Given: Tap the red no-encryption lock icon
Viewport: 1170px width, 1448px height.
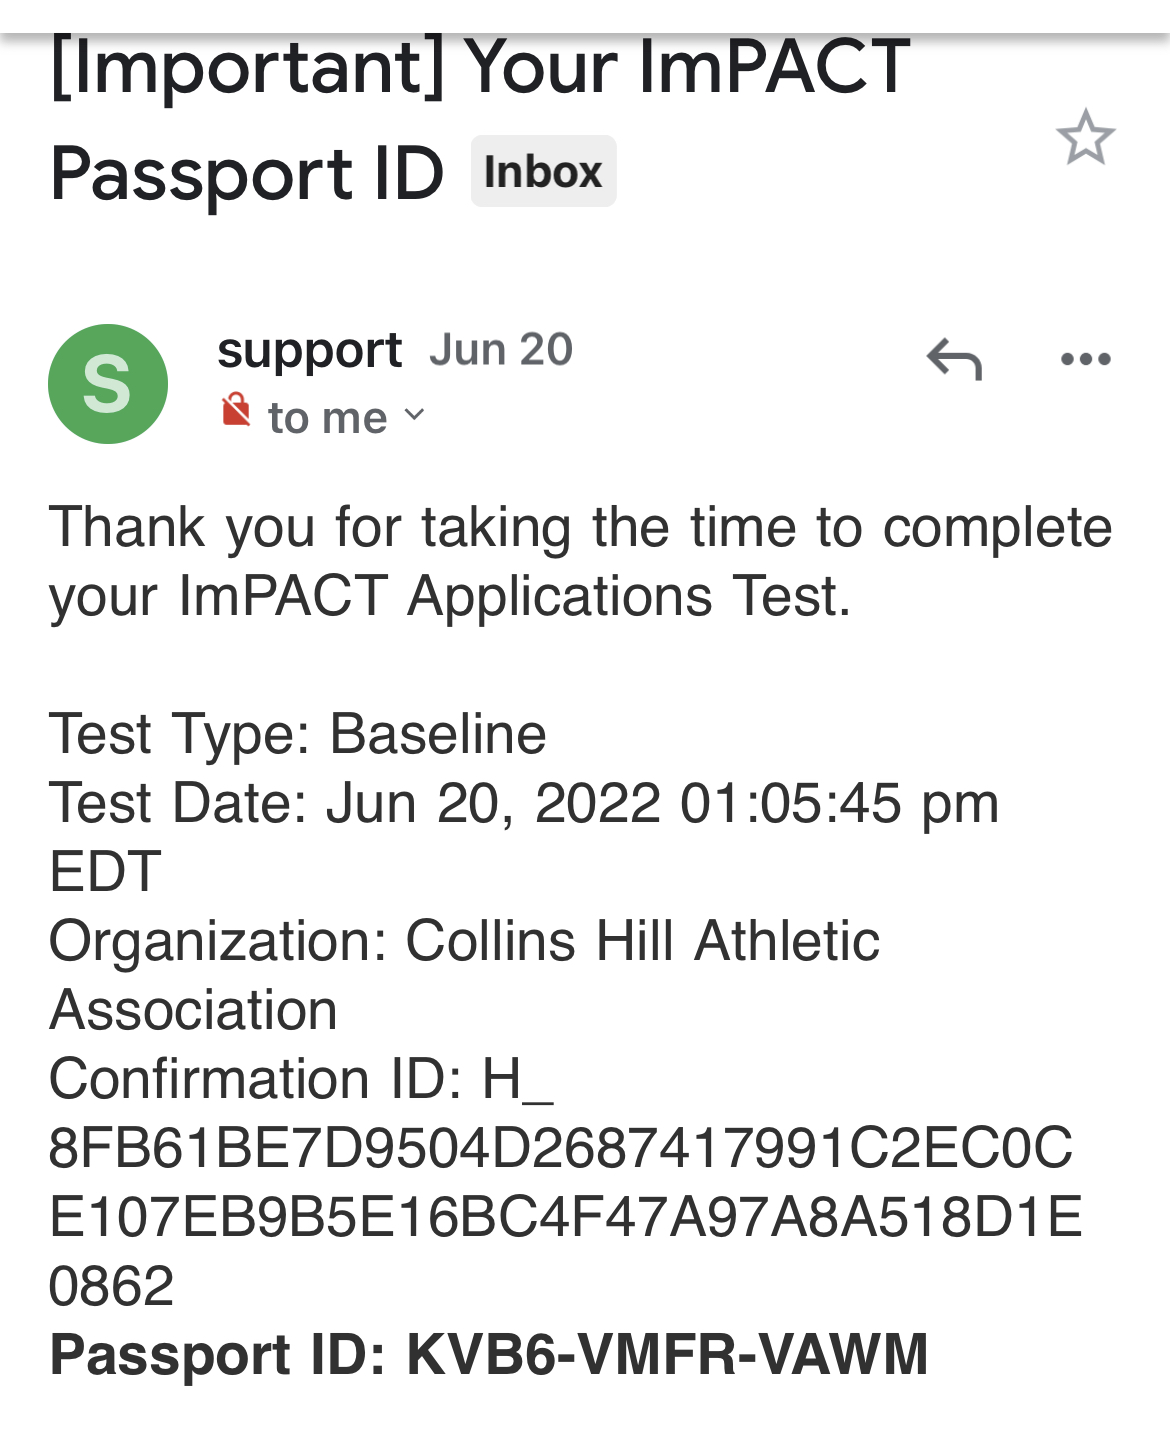Looking at the screenshot, I should click(236, 409).
